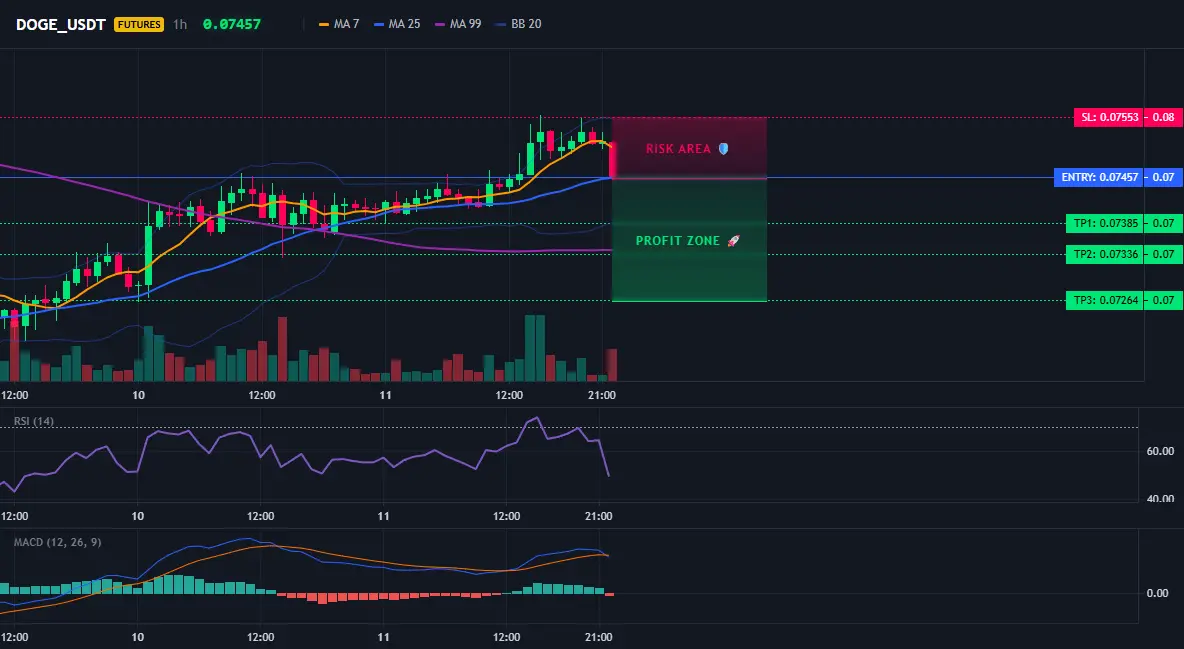Toggle the MA 25 legend entry
The image size is (1184, 649).
tap(396, 24)
